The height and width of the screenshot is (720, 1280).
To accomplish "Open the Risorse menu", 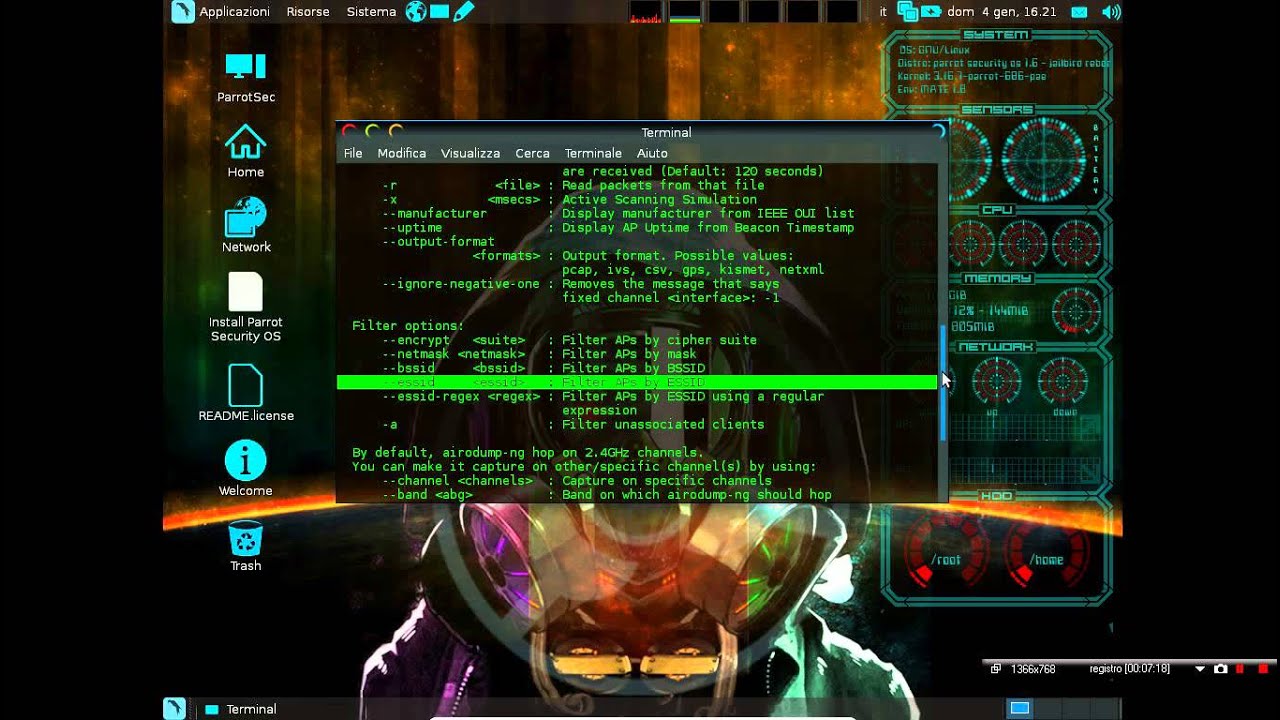I will 308,12.
